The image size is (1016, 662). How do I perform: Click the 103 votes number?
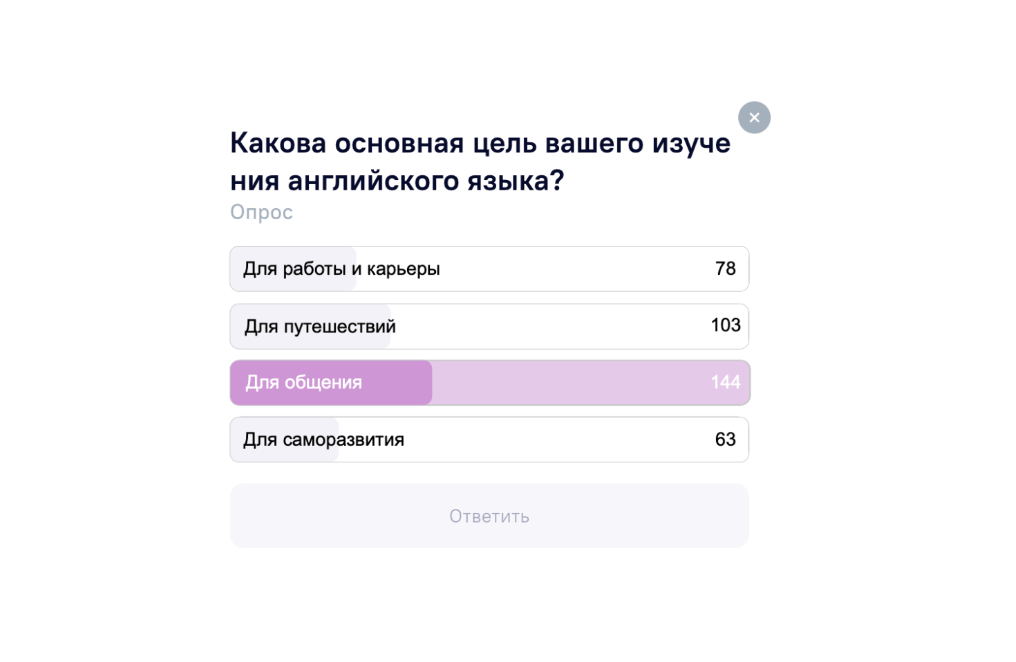(x=725, y=325)
